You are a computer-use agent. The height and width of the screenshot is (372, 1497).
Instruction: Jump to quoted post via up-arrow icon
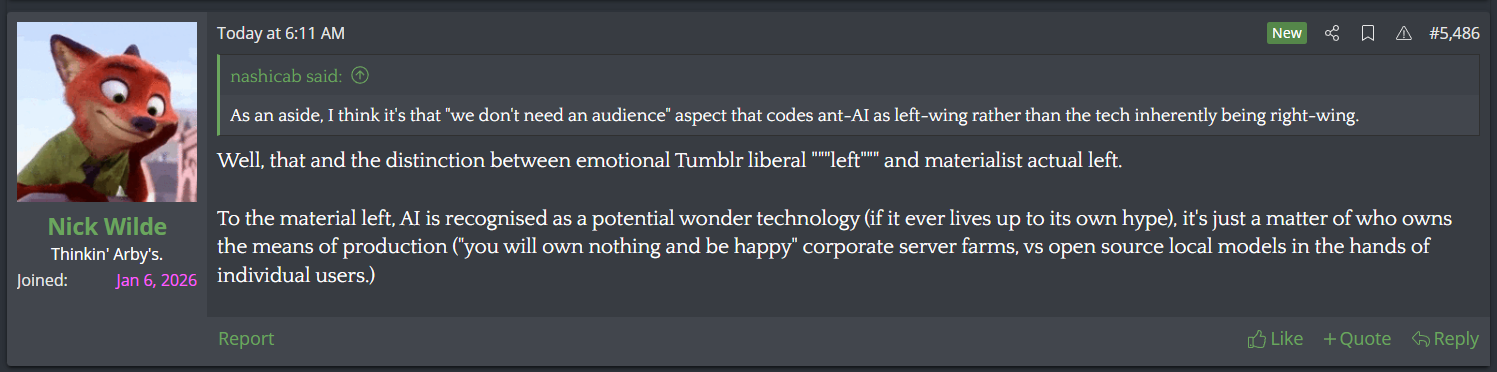(x=361, y=75)
